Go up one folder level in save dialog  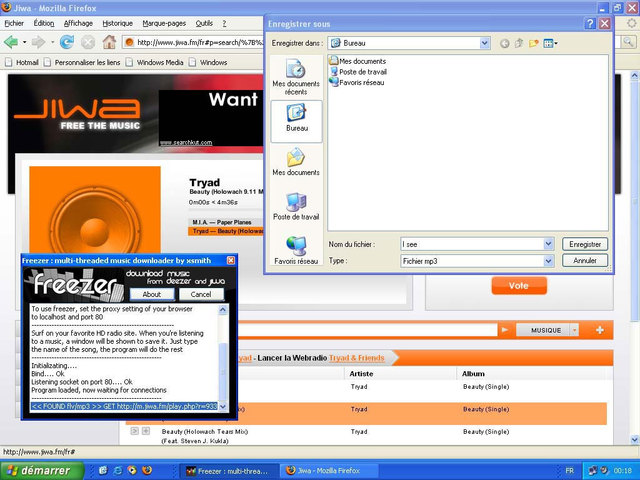pyautogui.click(x=519, y=43)
